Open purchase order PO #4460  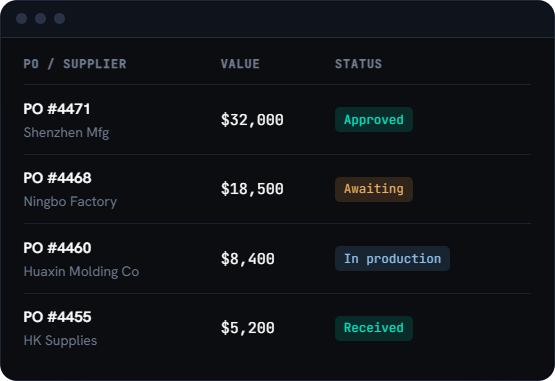[x=57, y=248]
